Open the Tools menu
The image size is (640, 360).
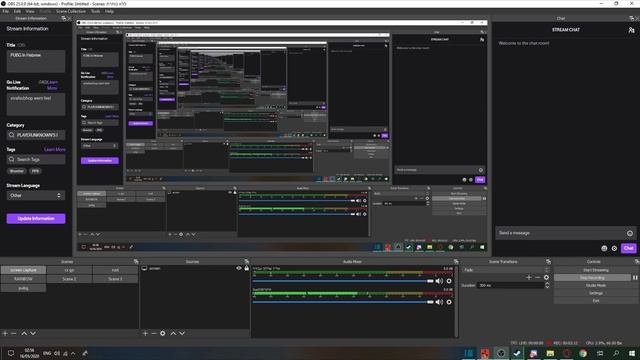tap(96, 11)
